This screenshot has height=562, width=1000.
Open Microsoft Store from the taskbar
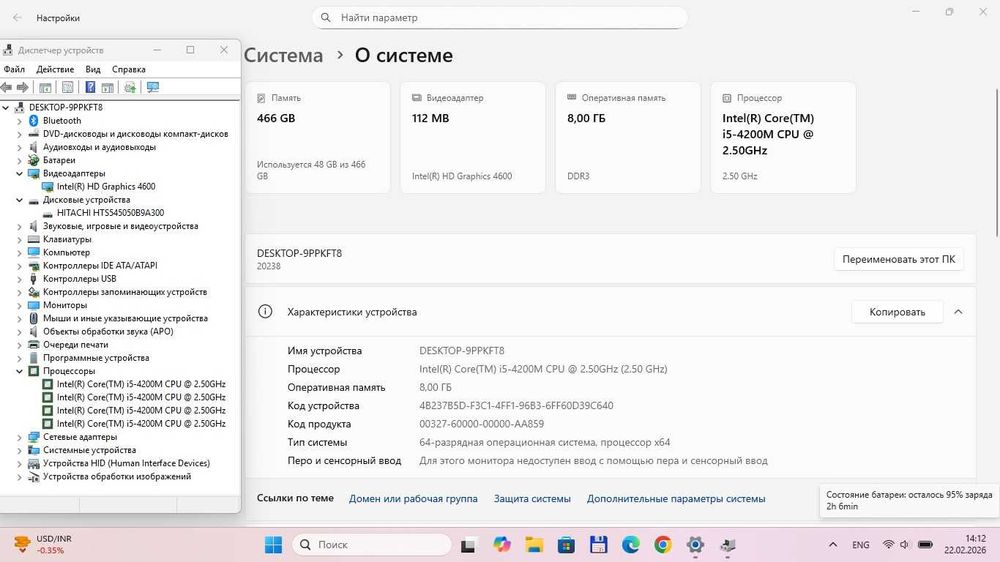[566, 545]
